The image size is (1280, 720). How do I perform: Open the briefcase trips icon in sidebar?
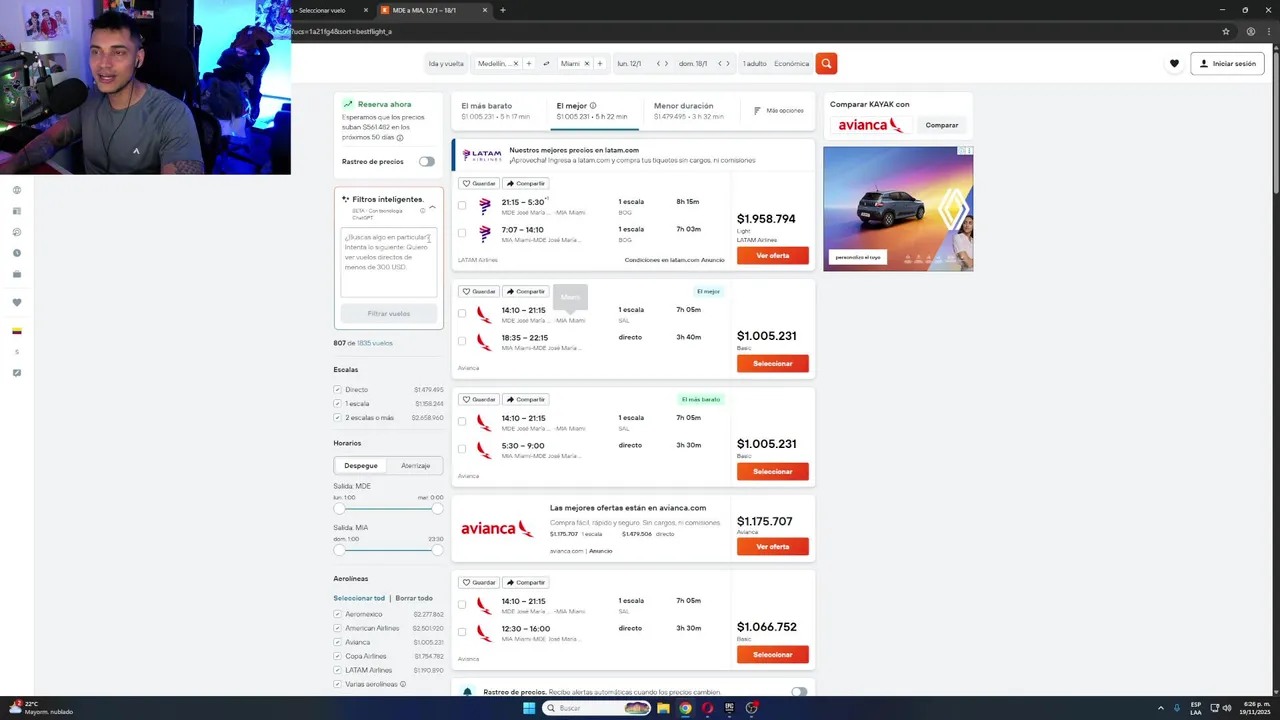17,274
